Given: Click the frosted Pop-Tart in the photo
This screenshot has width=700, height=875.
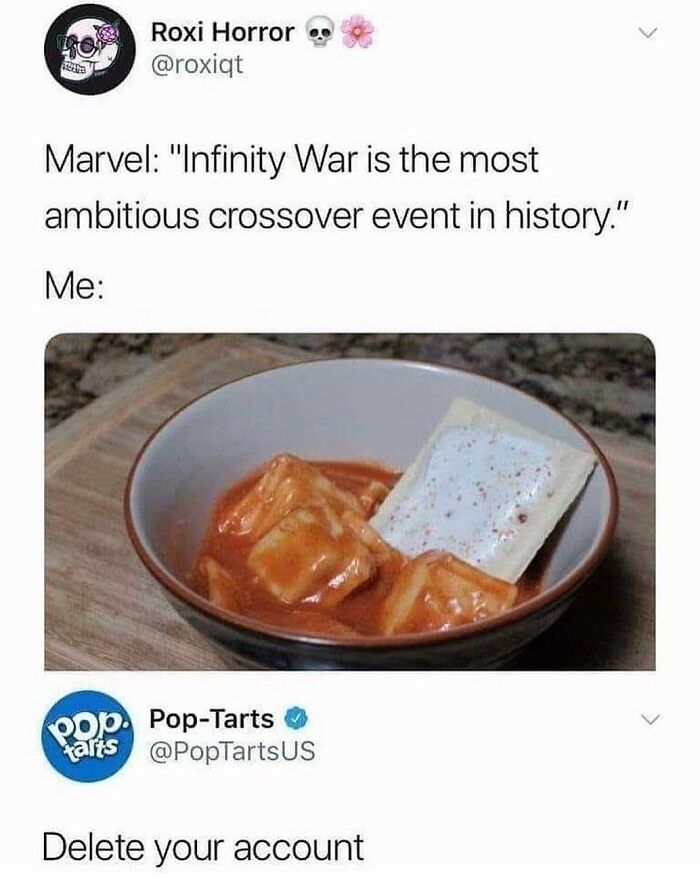Looking at the screenshot, I should [x=483, y=489].
